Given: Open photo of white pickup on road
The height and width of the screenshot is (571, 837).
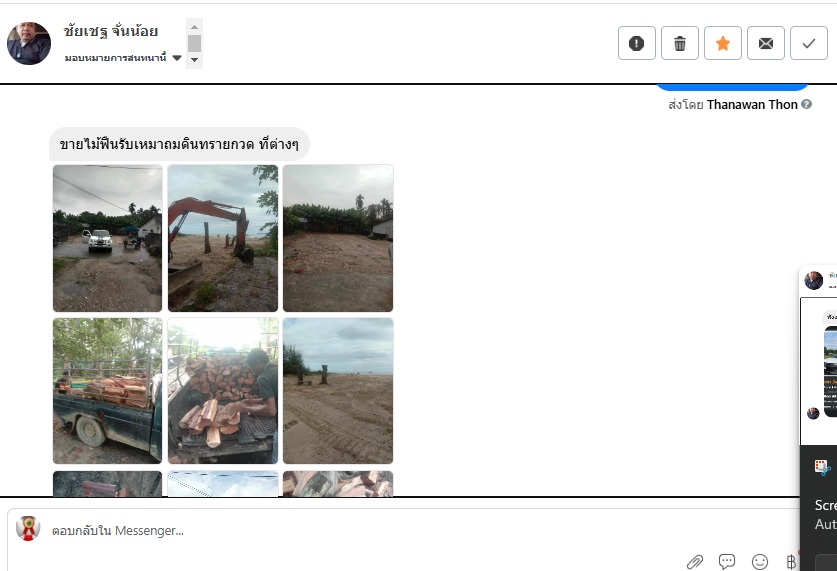Looking at the screenshot, I should pyautogui.click(x=107, y=238).
